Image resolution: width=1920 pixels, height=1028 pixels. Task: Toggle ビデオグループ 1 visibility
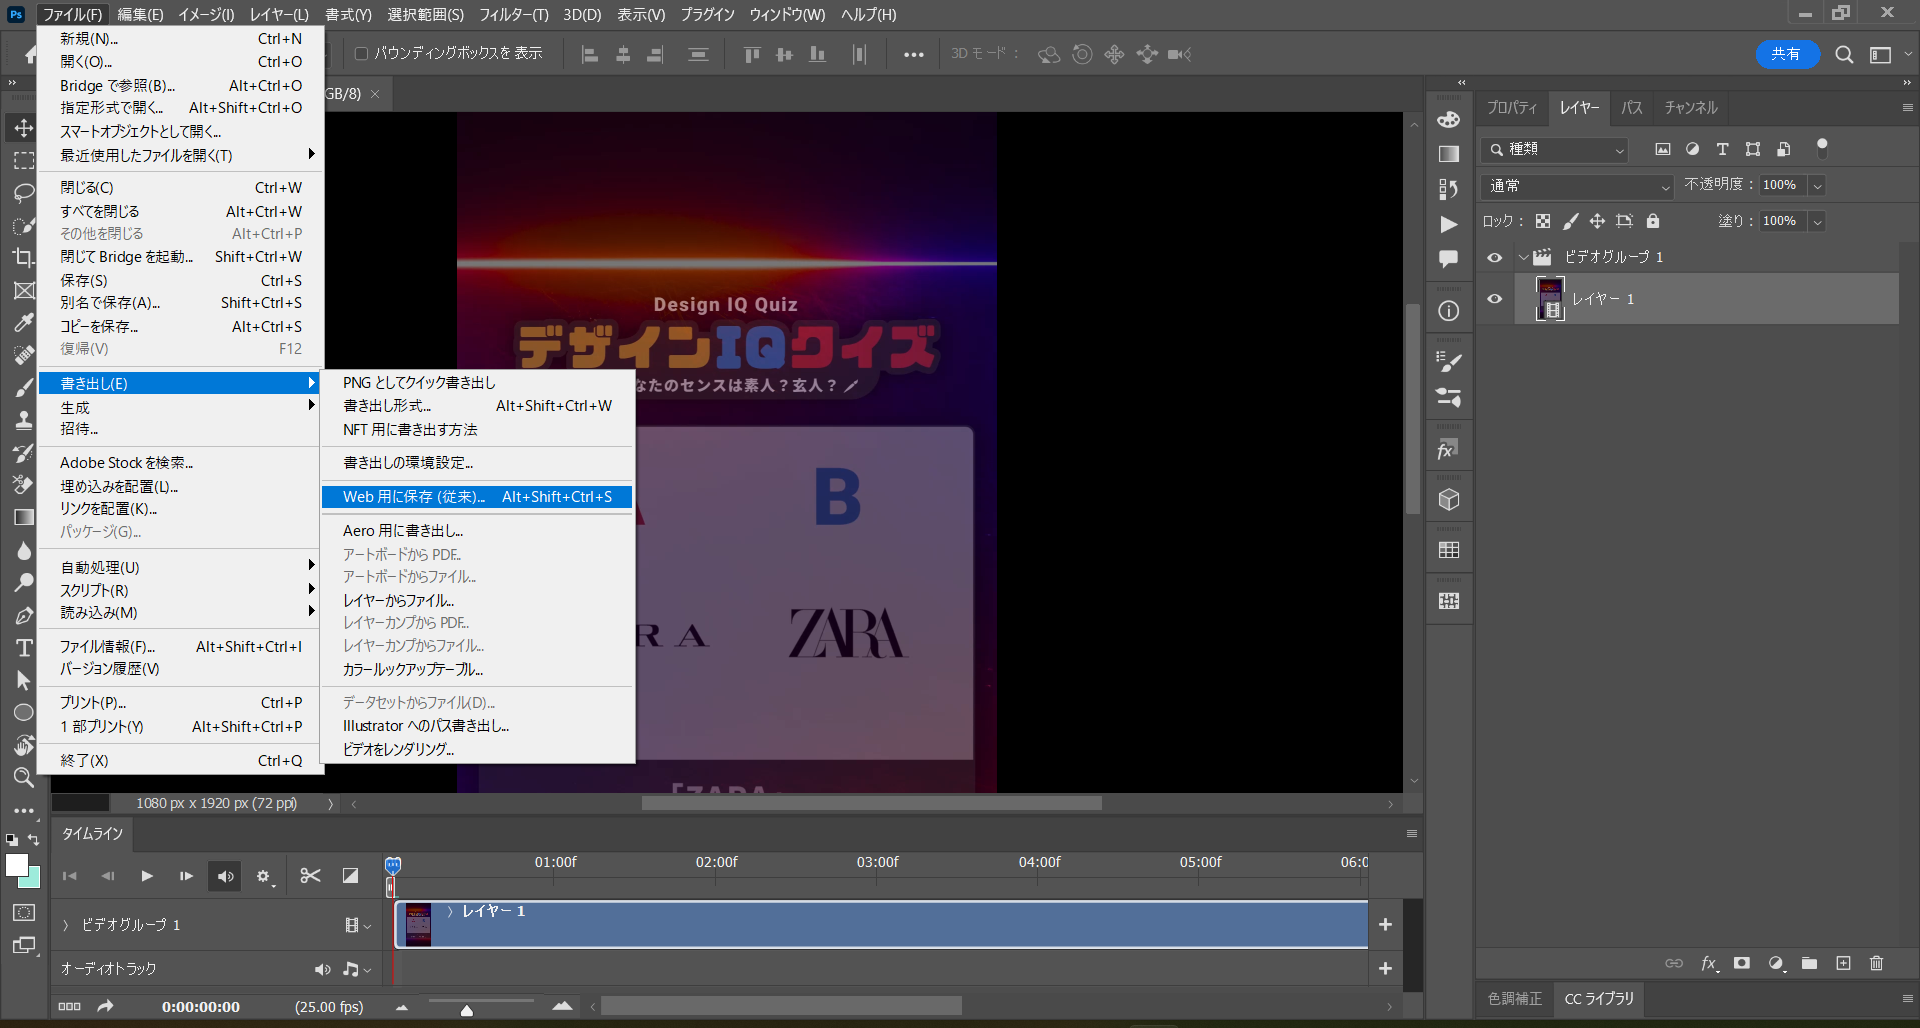click(1494, 257)
